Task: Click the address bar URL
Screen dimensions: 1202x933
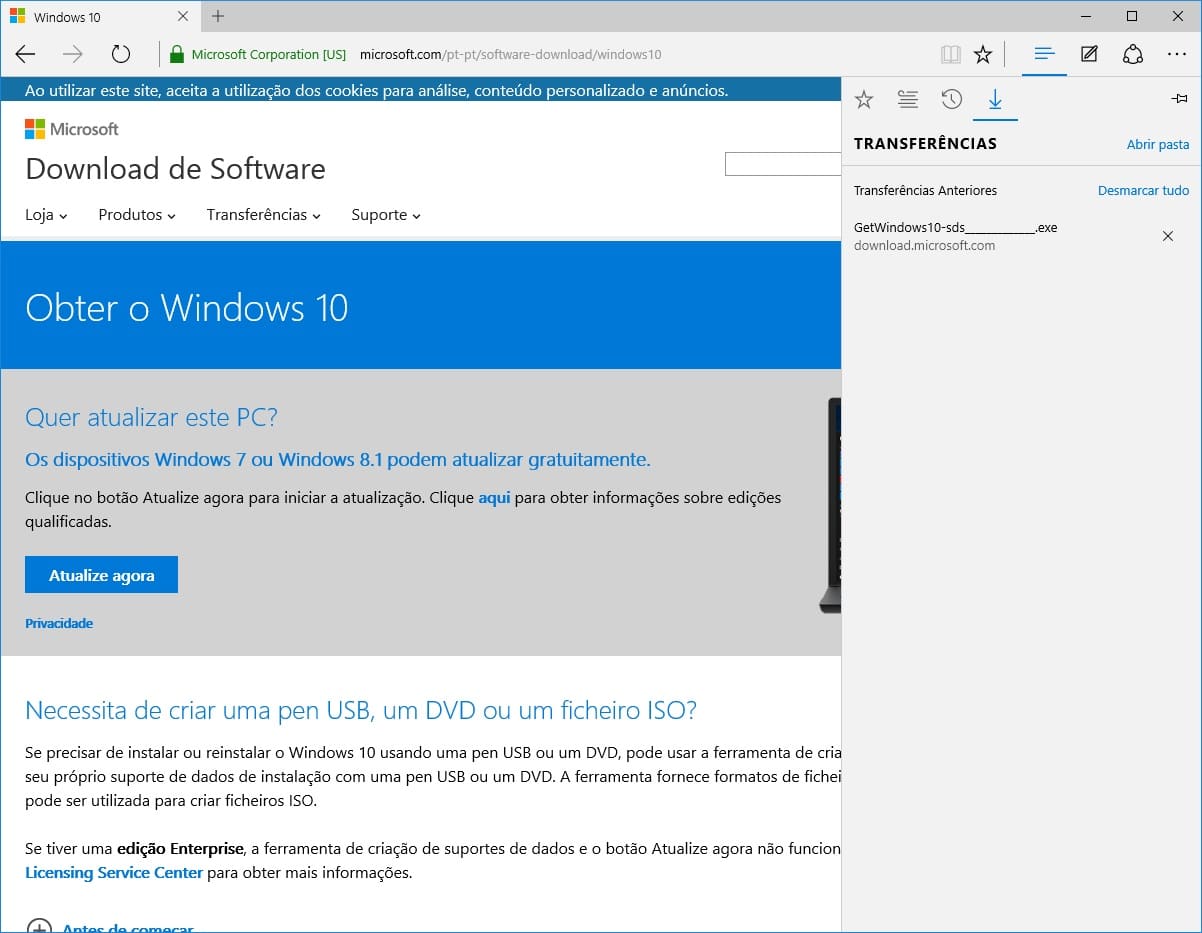Action: (x=510, y=54)
